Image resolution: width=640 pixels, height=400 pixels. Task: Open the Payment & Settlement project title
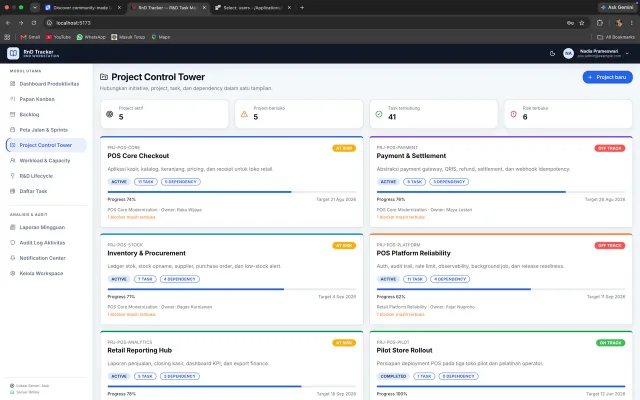coord(411,156)
